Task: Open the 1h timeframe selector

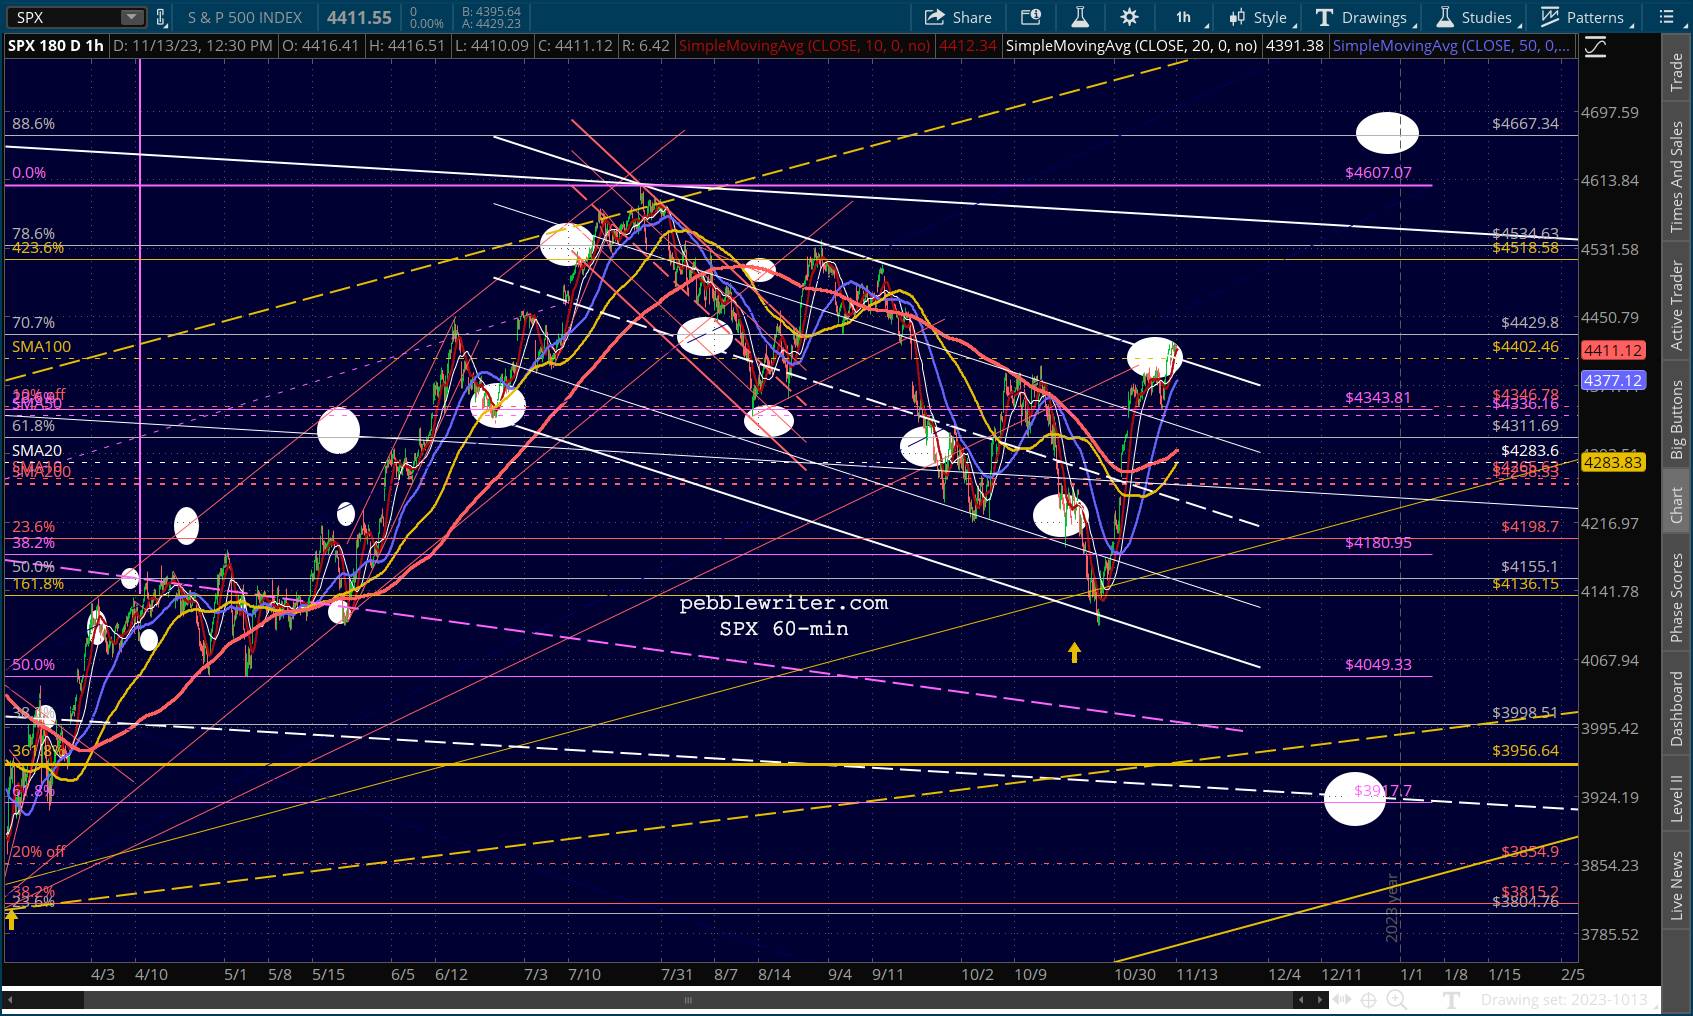Action: coord(1186,17)
